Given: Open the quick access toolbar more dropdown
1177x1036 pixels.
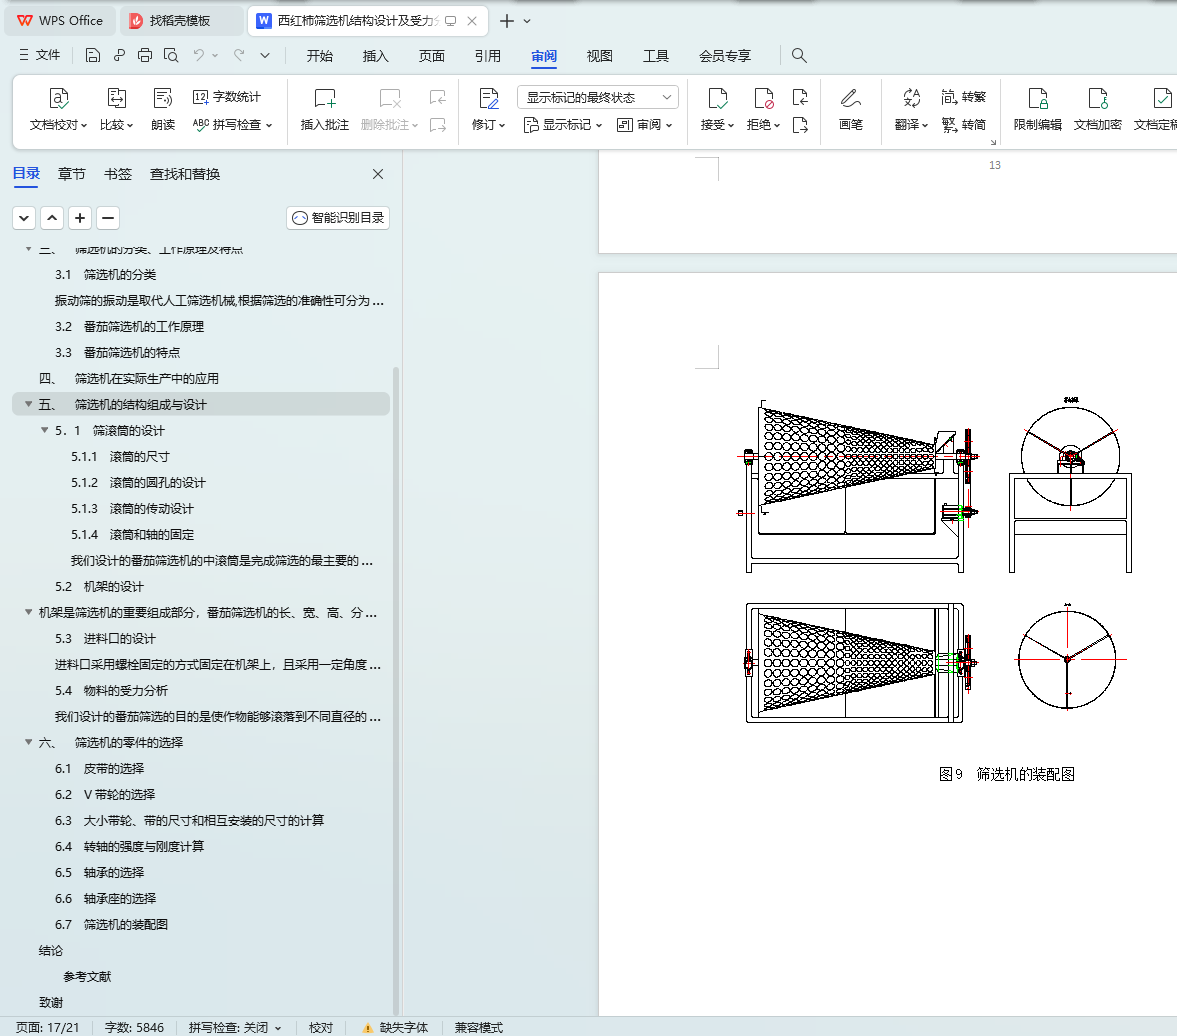Looking at the screenshot, I should [x=265, y=56].
